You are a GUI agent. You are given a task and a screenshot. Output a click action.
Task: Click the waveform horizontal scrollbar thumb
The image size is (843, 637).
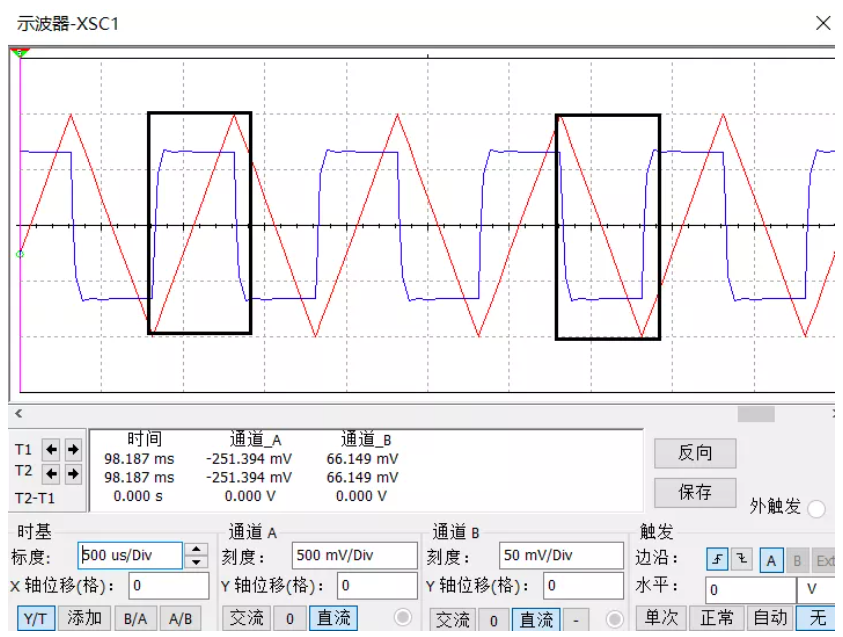pyautogui.click(x=756, y=414)
